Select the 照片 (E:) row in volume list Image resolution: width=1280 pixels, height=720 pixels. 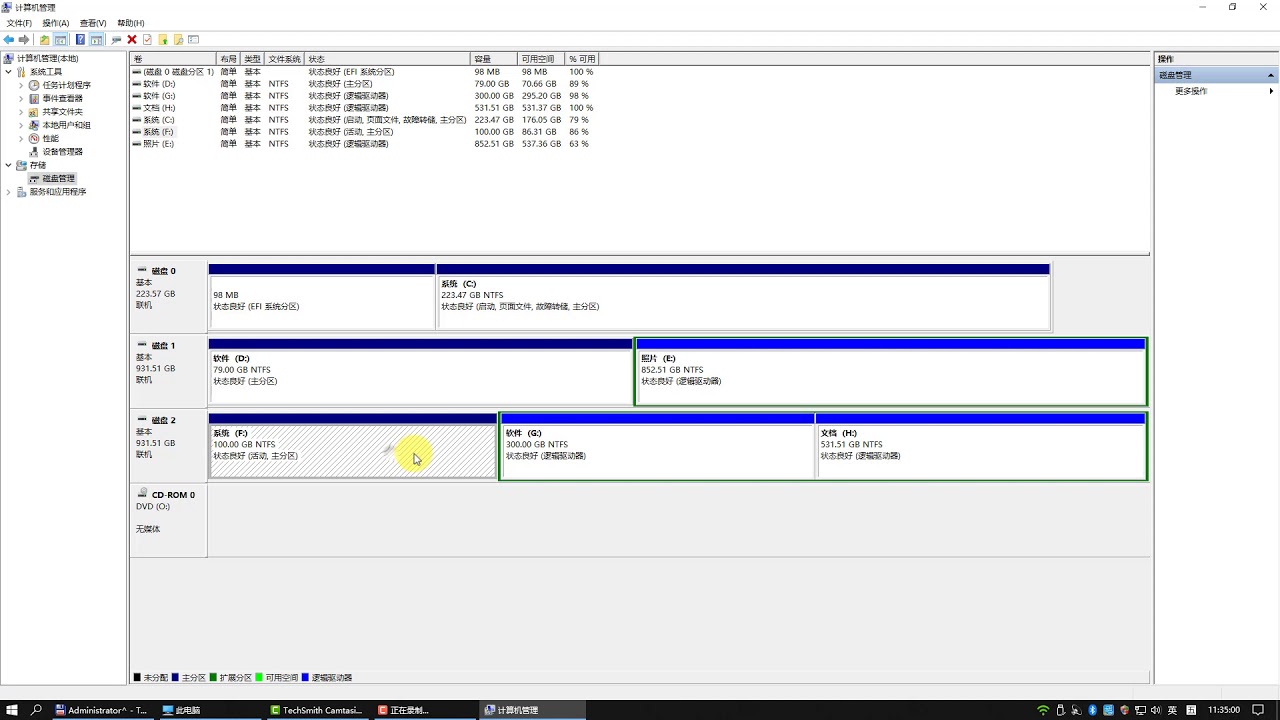pos(364,144)
